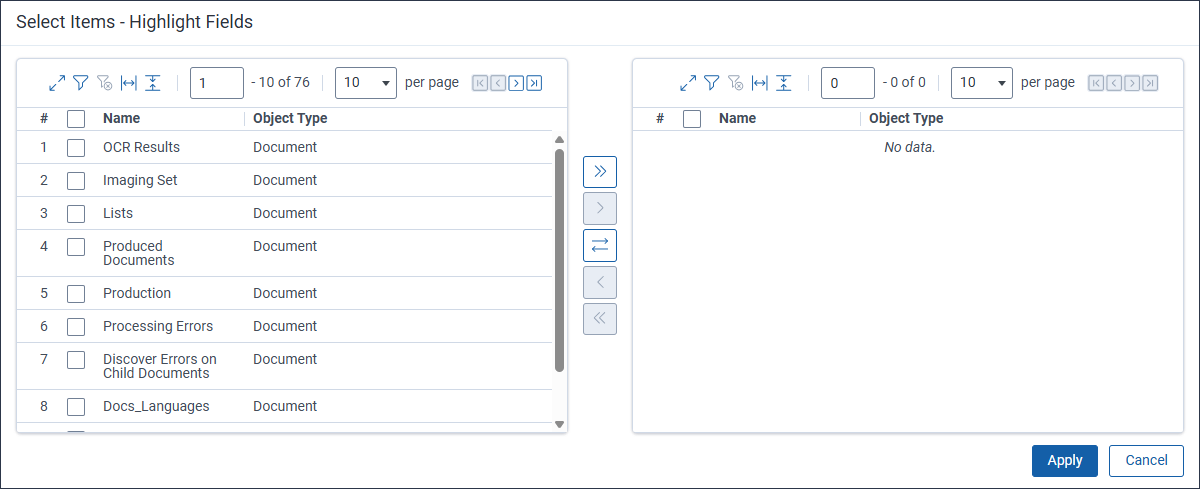Tick the checkbox for OCR Results
Image resolution: width=1200 pixels, height=489 pixels.
(x=76, y=148)
